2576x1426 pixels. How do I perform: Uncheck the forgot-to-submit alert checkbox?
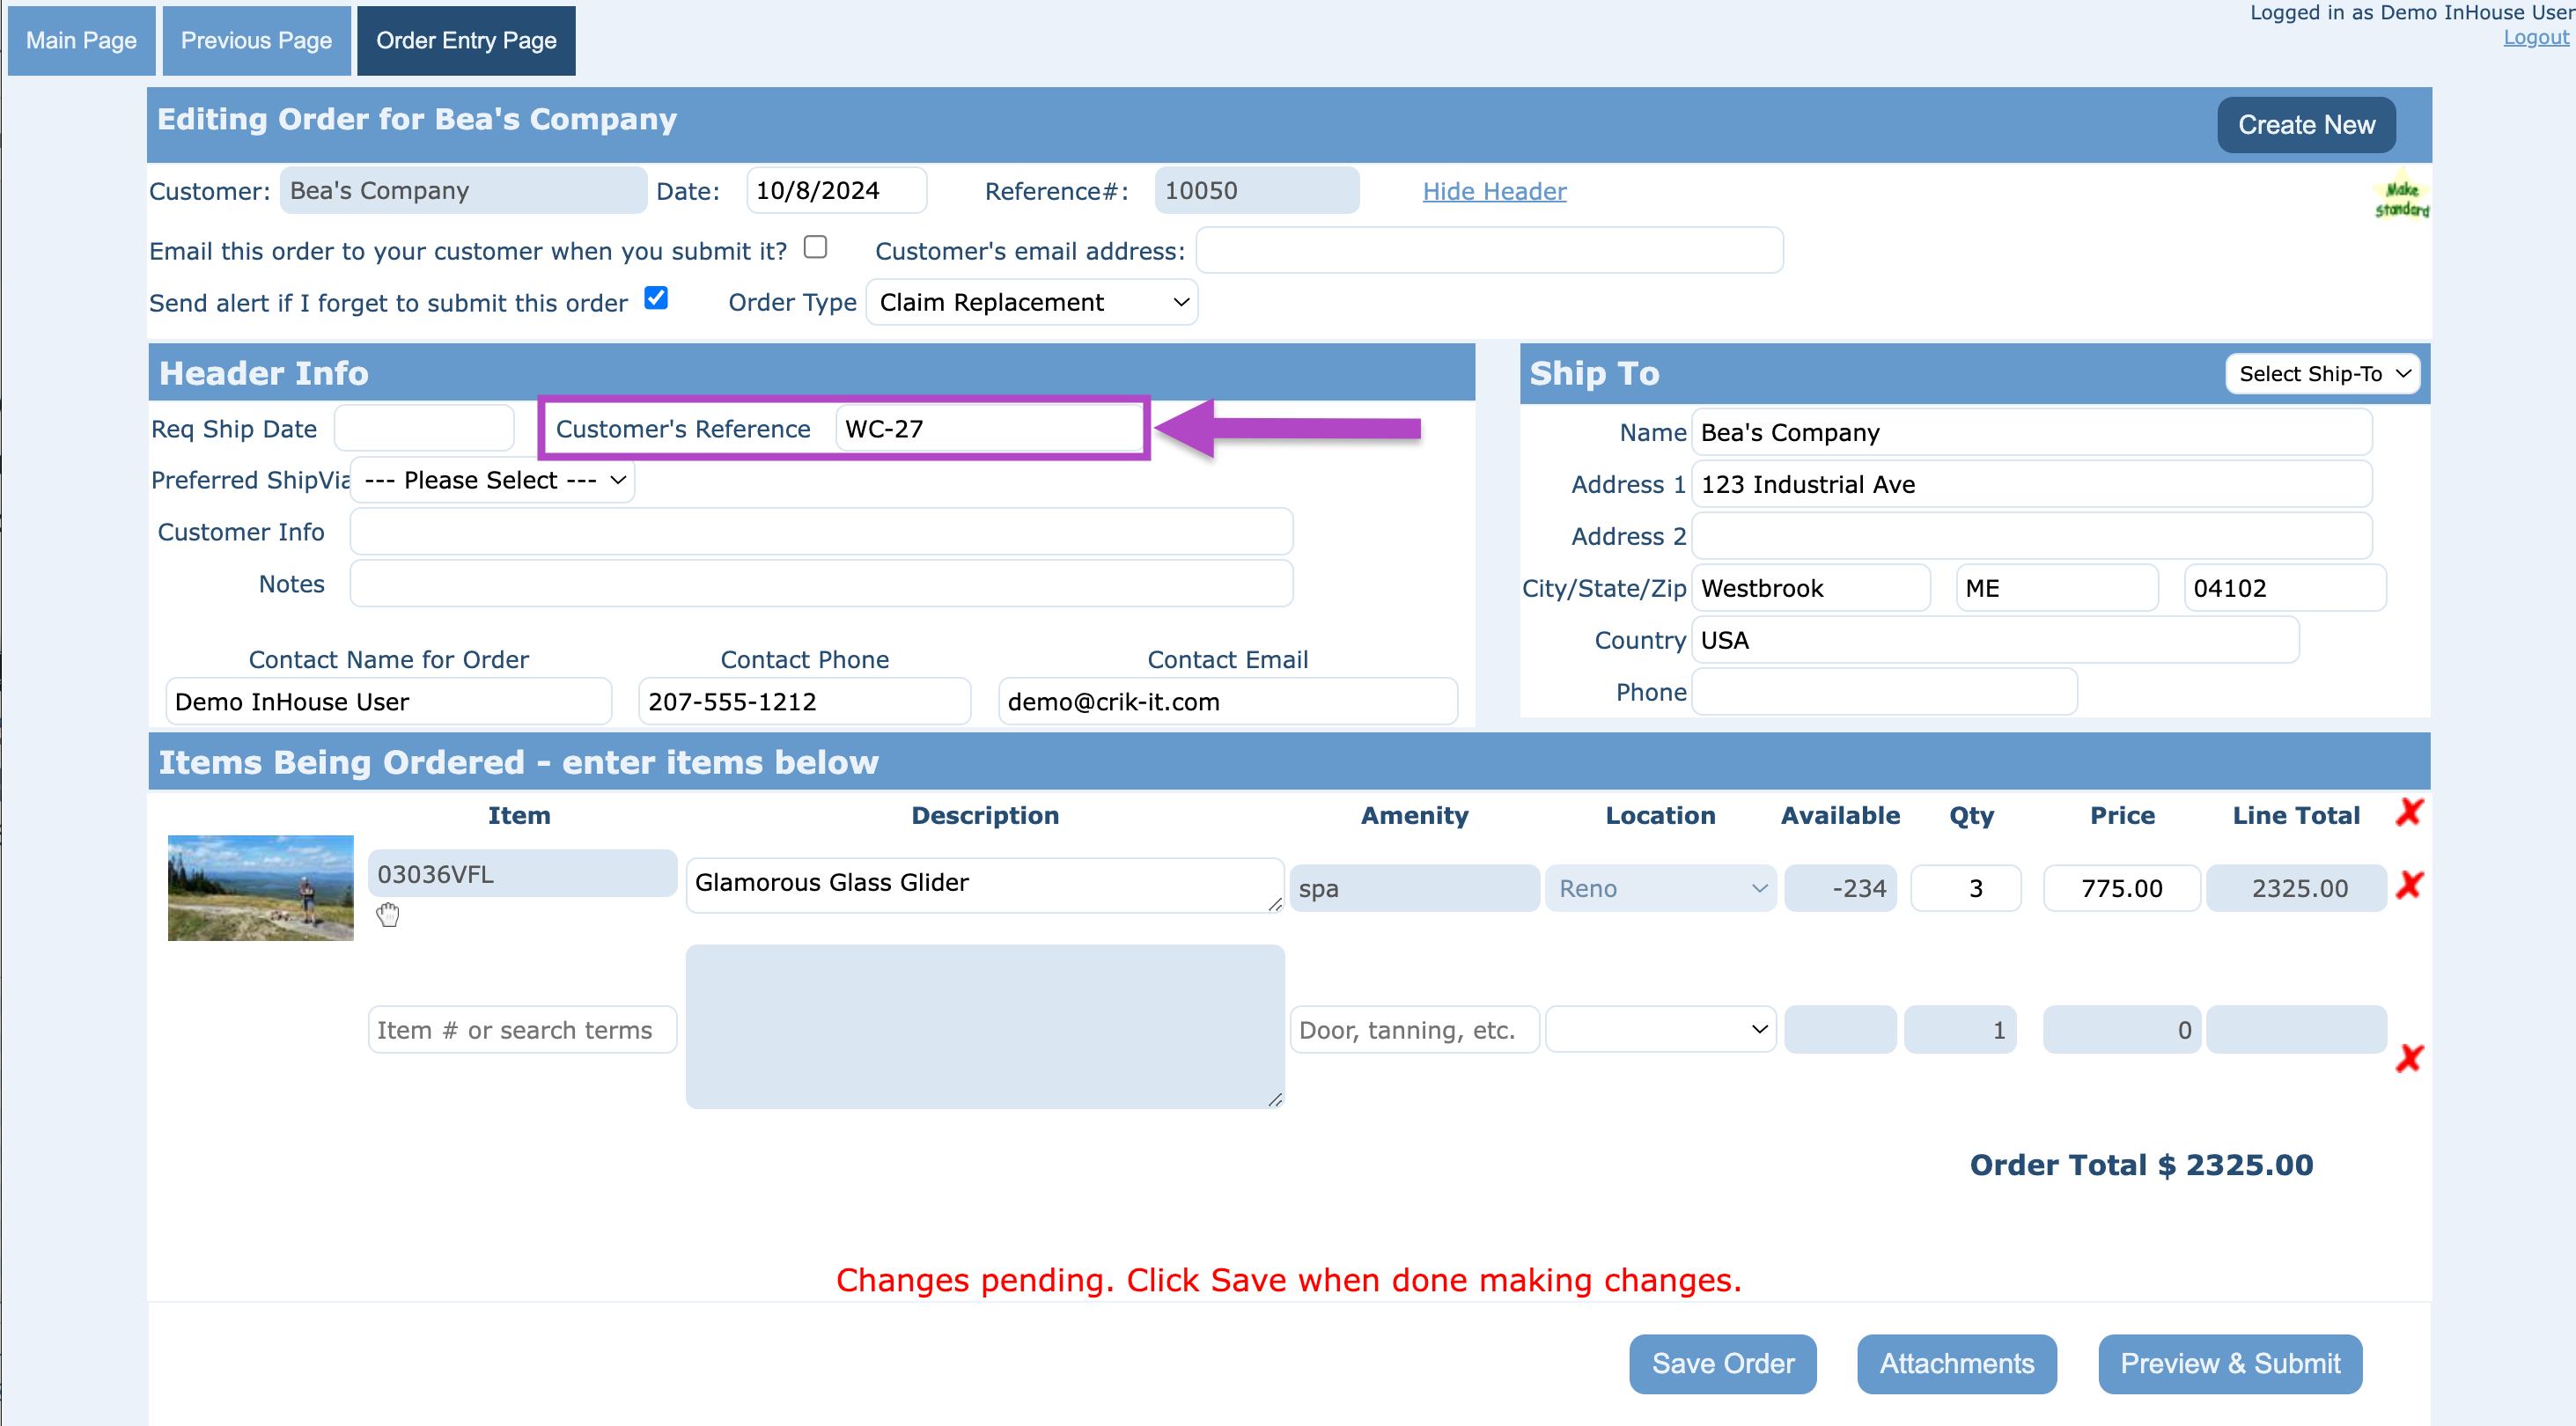[656, 299]
